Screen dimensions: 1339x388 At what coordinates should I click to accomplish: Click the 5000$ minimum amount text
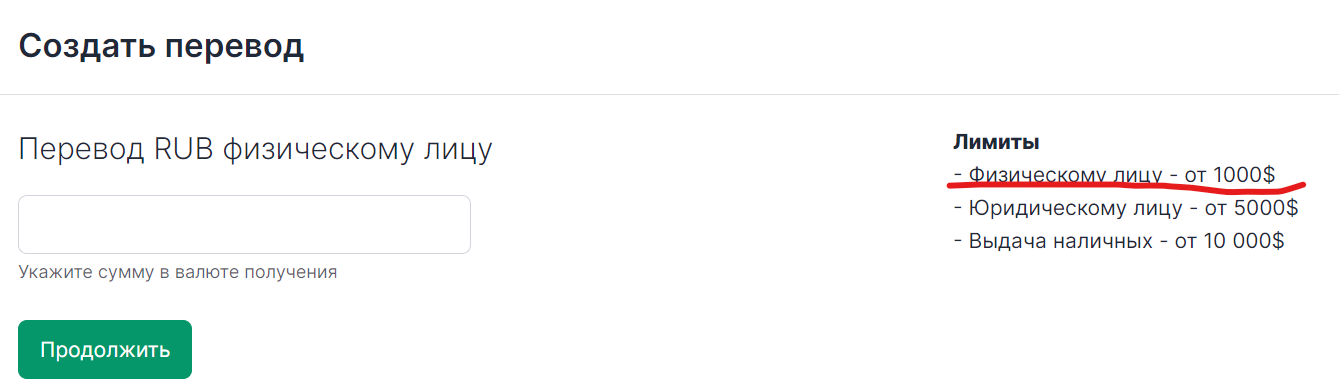point(1266,208)
